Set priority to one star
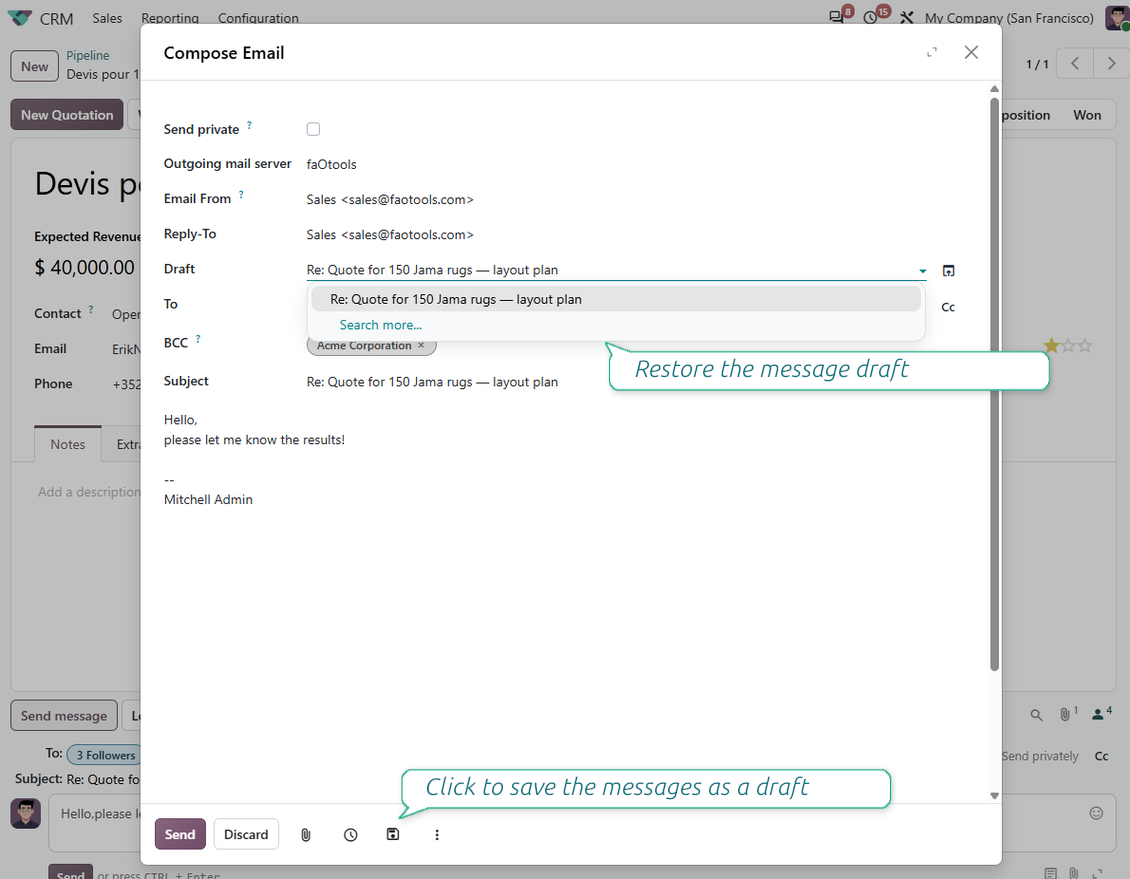The width and height of the screenshot is (1130, 879). tap(1051, 346)
